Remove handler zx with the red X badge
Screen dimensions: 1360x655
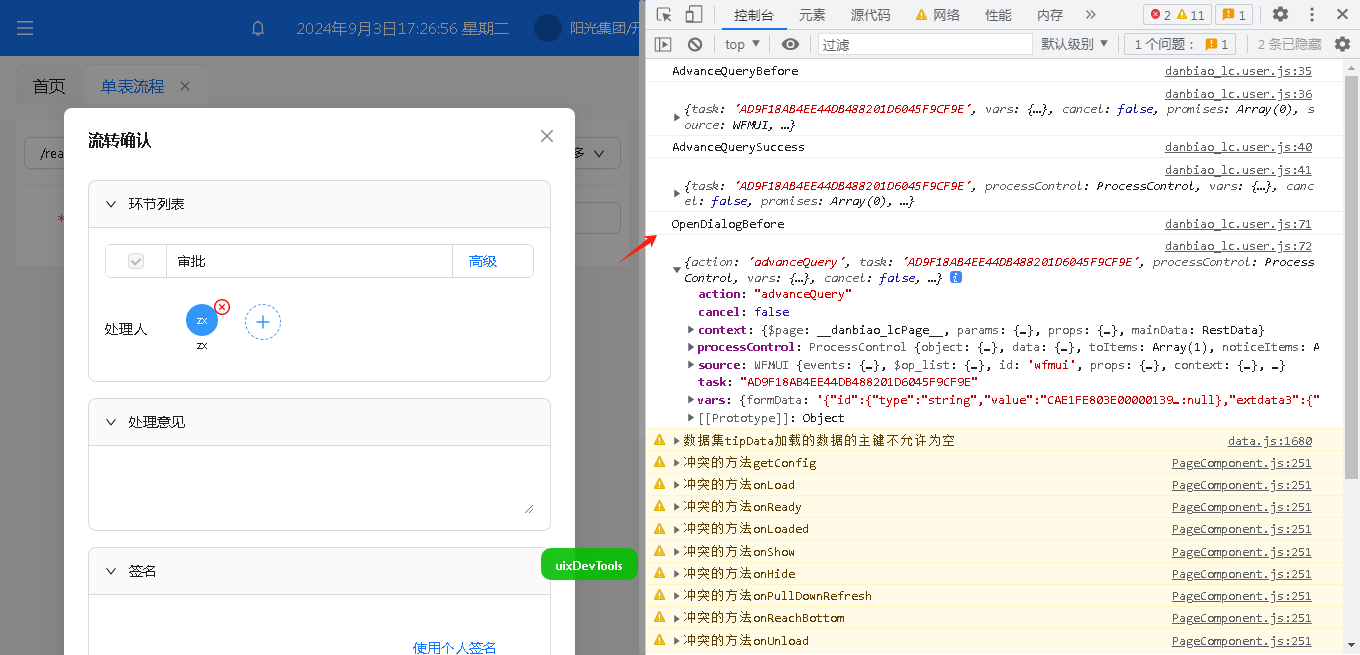tap(222, 307)
